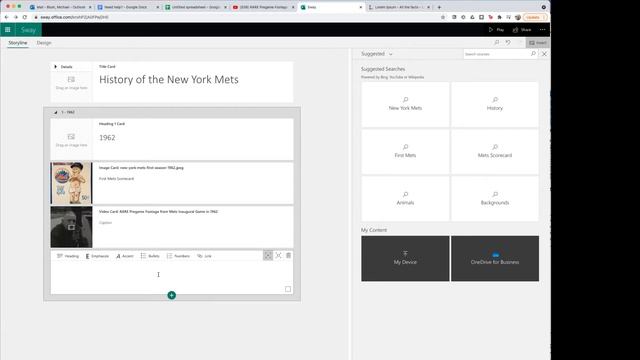Click the Insert button in the toolbar

pyautogui.click(x=538, y=43)
